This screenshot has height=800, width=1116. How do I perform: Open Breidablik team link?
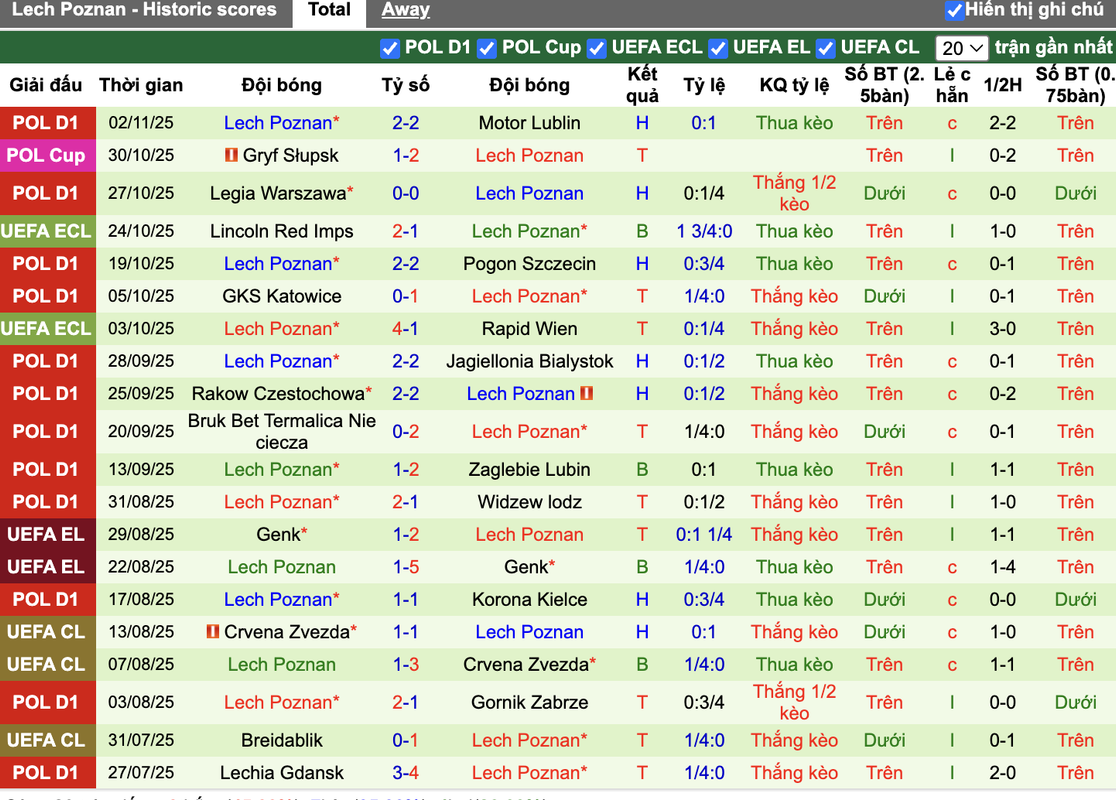(282, 741)
